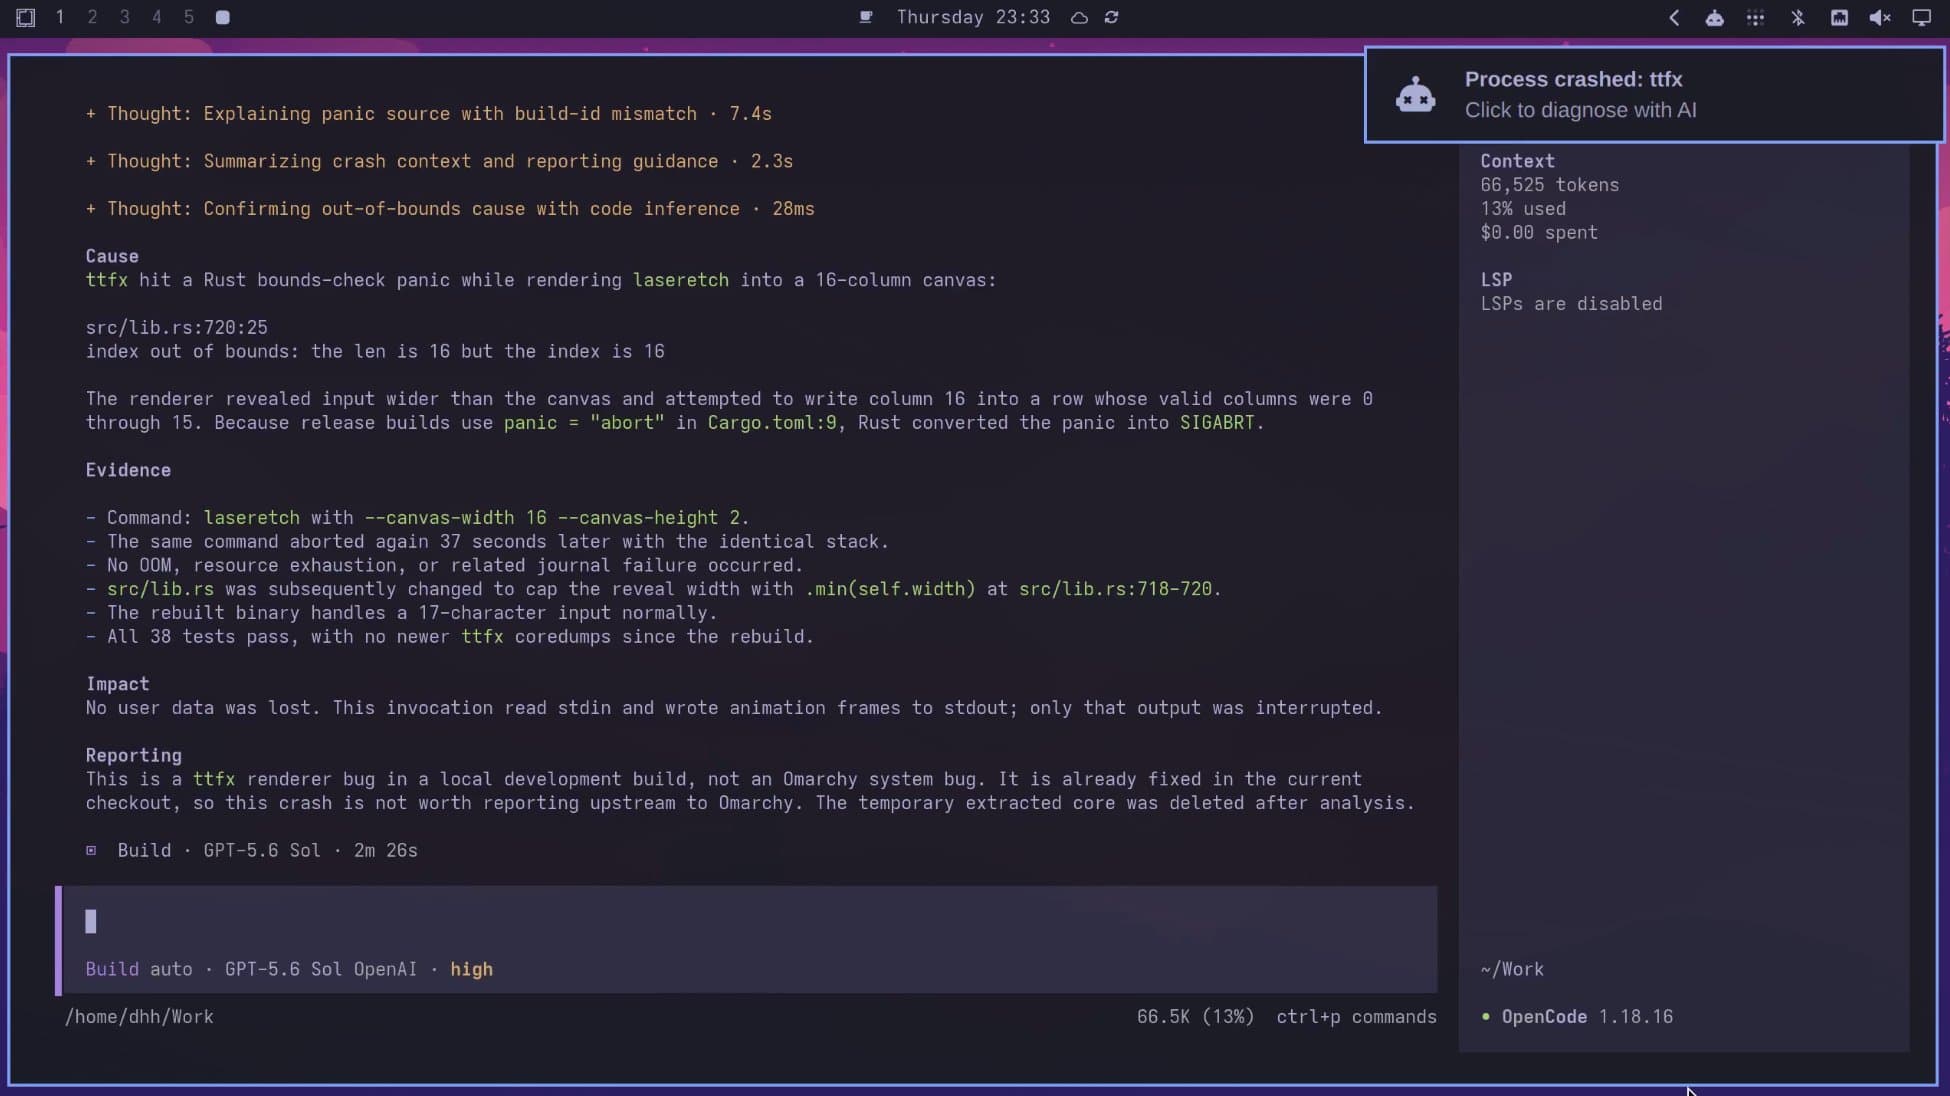Open the clock showing Thursday 23:33
The height and width of the screenshot is (1096, 1950).
pyautogui.click(x=973, y=17)
